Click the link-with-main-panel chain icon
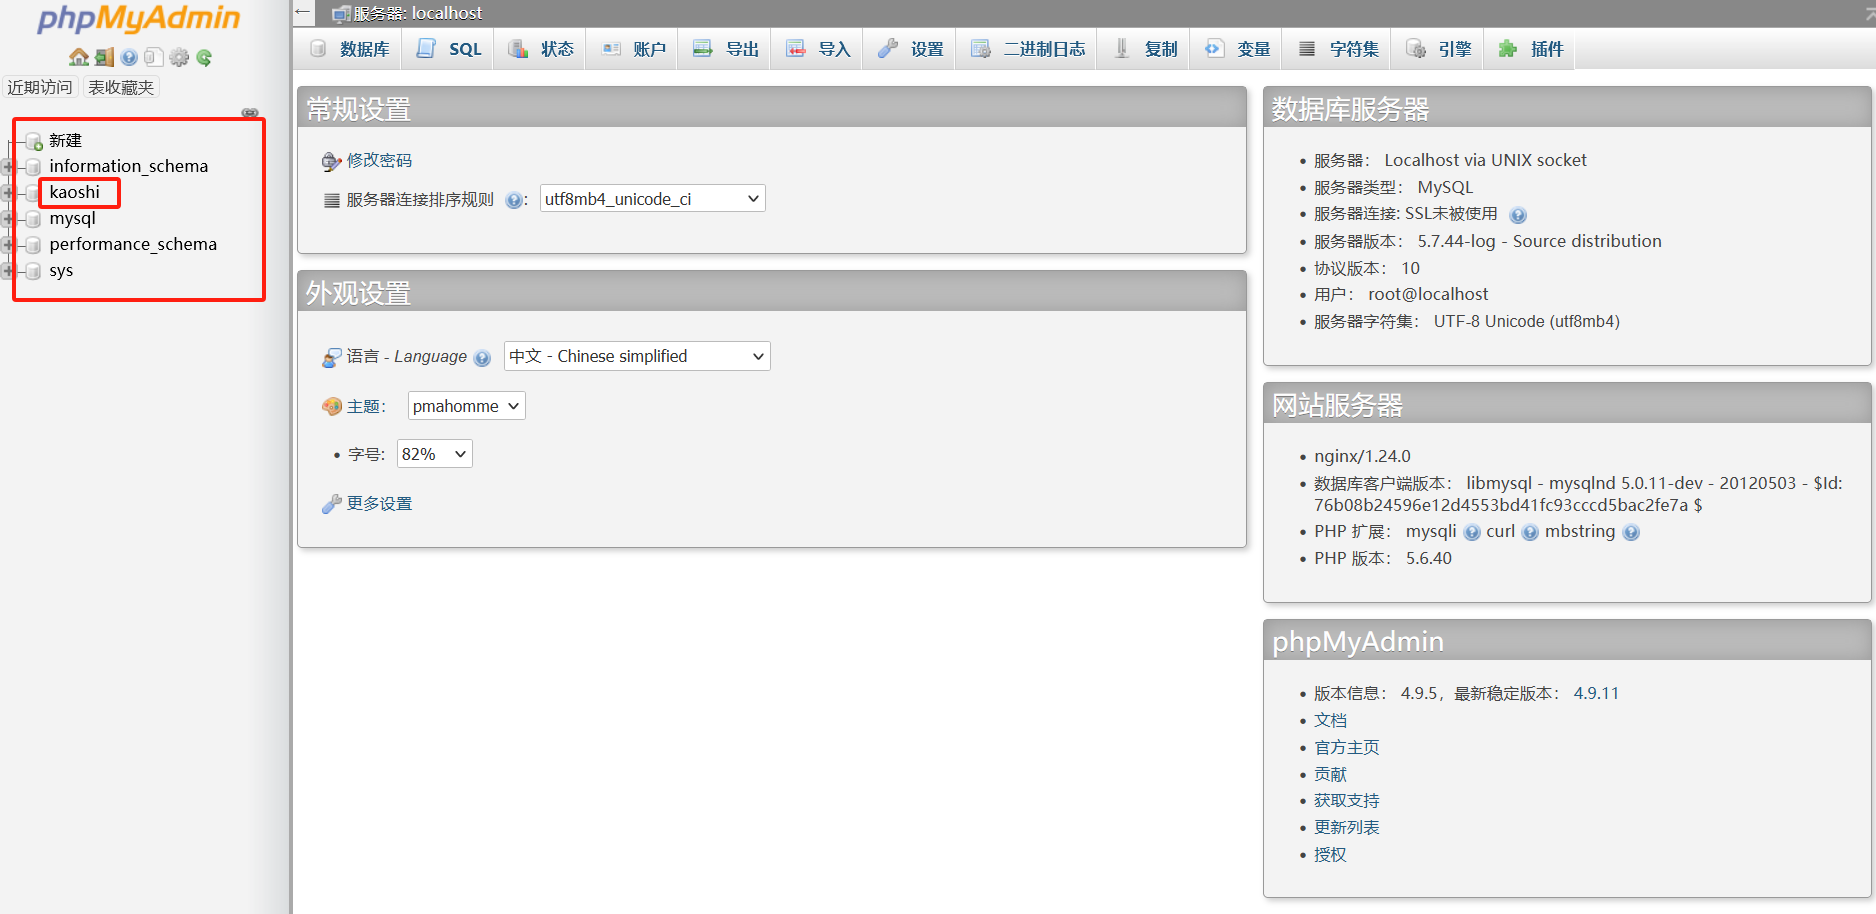Screen dimensions: 1876x914 click(x=250, y=113)
